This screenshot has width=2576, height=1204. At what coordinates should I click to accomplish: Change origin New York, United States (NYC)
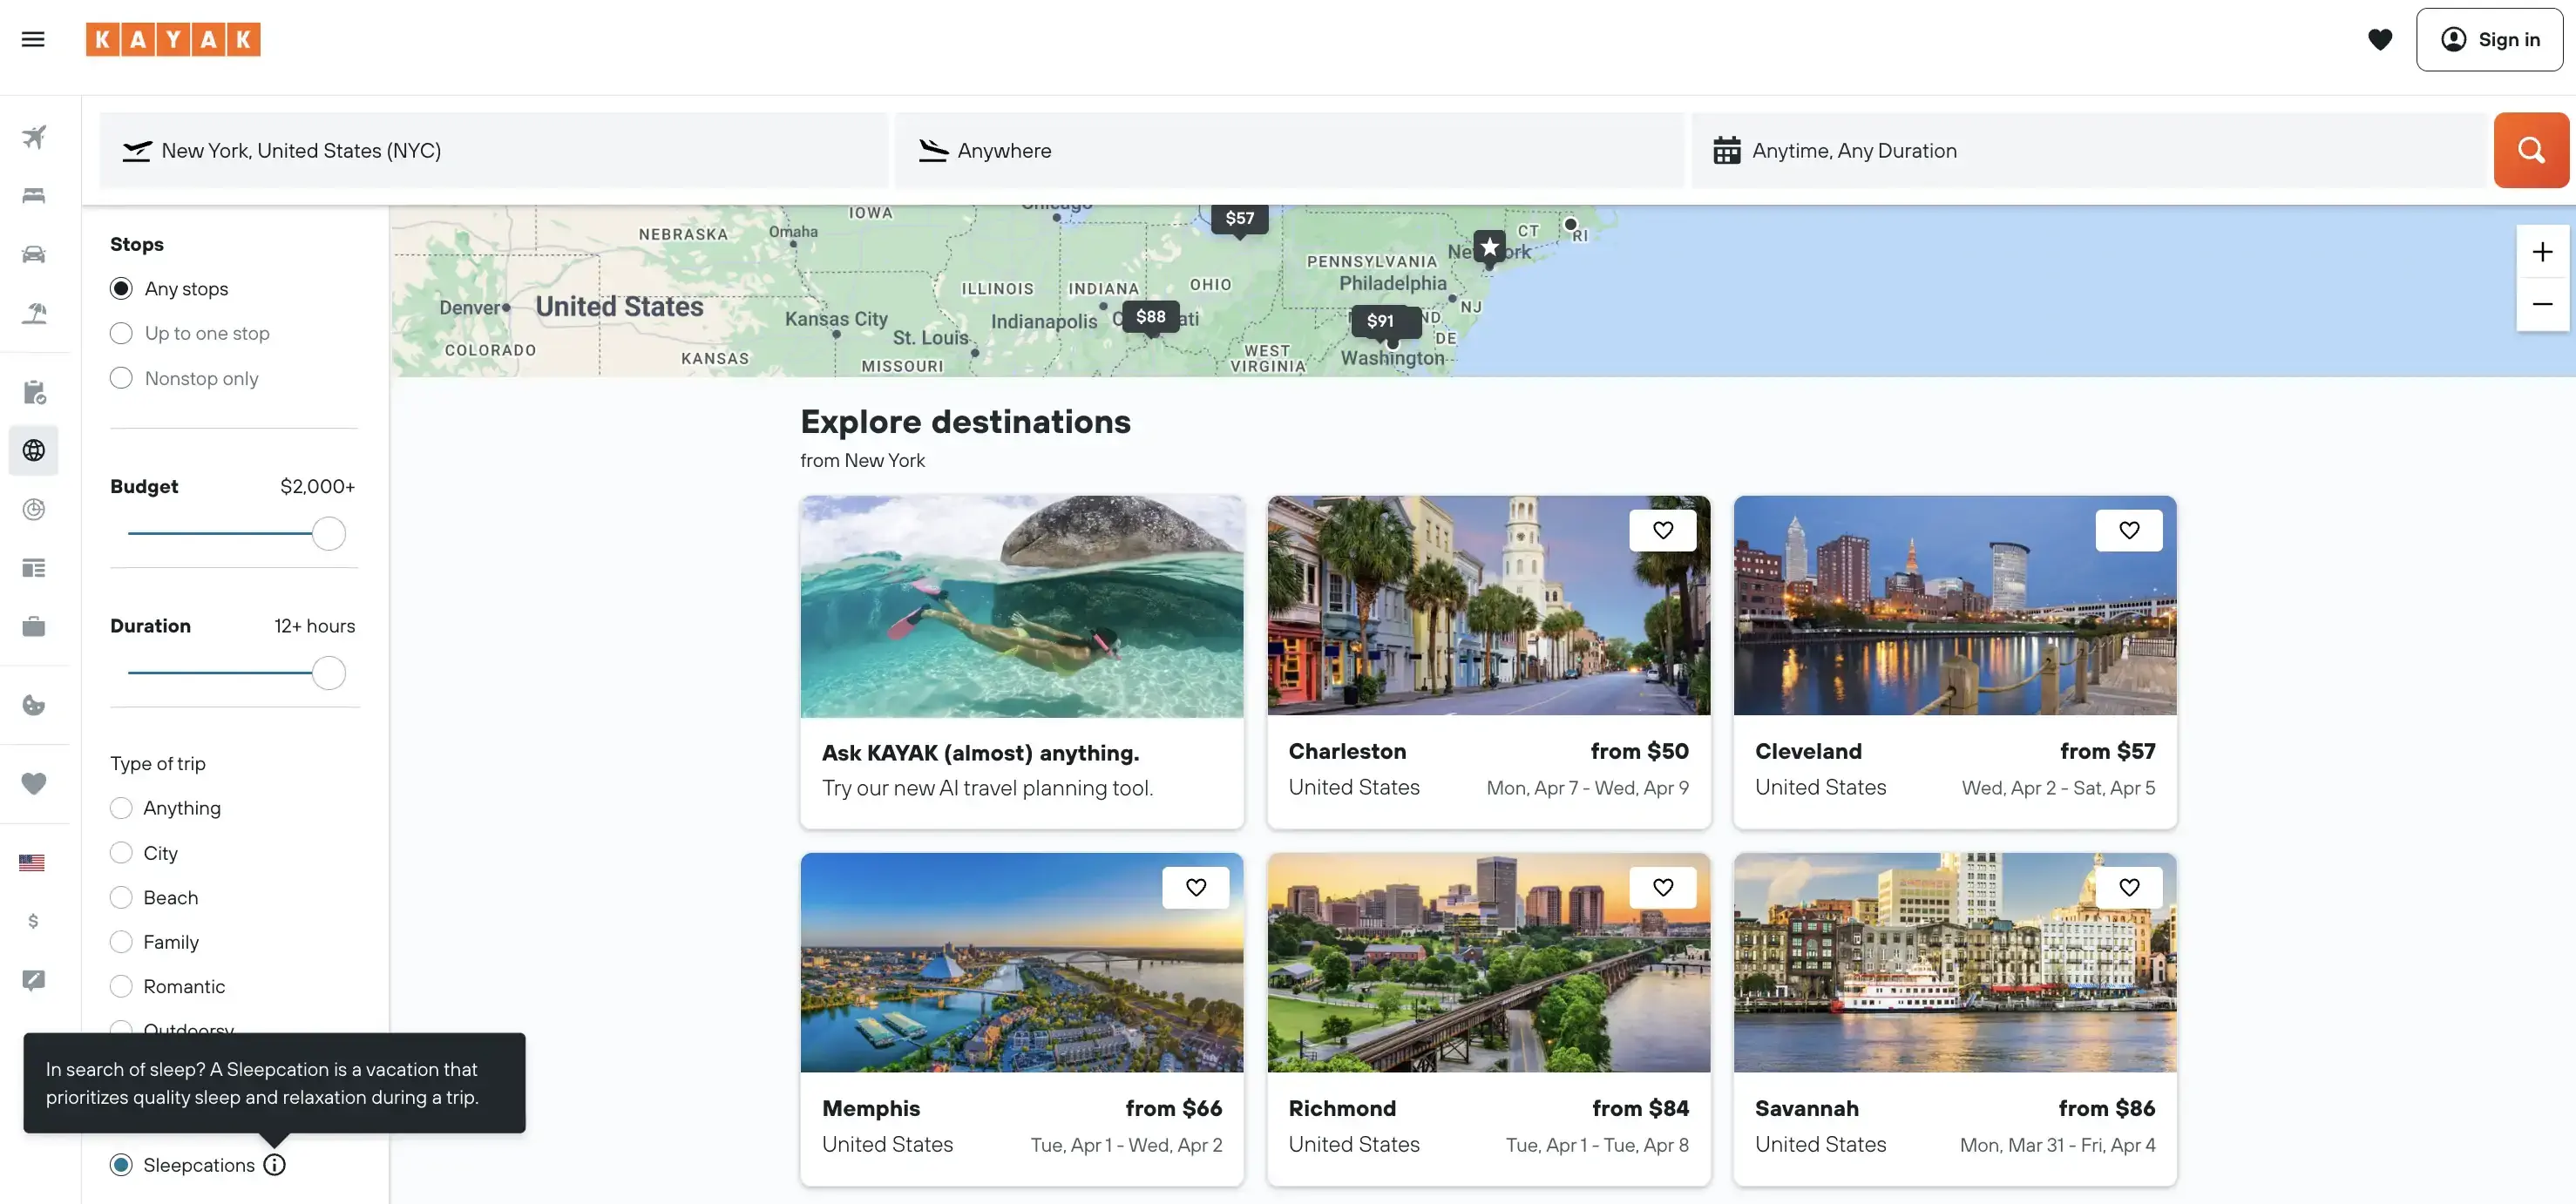pos(493,150)
